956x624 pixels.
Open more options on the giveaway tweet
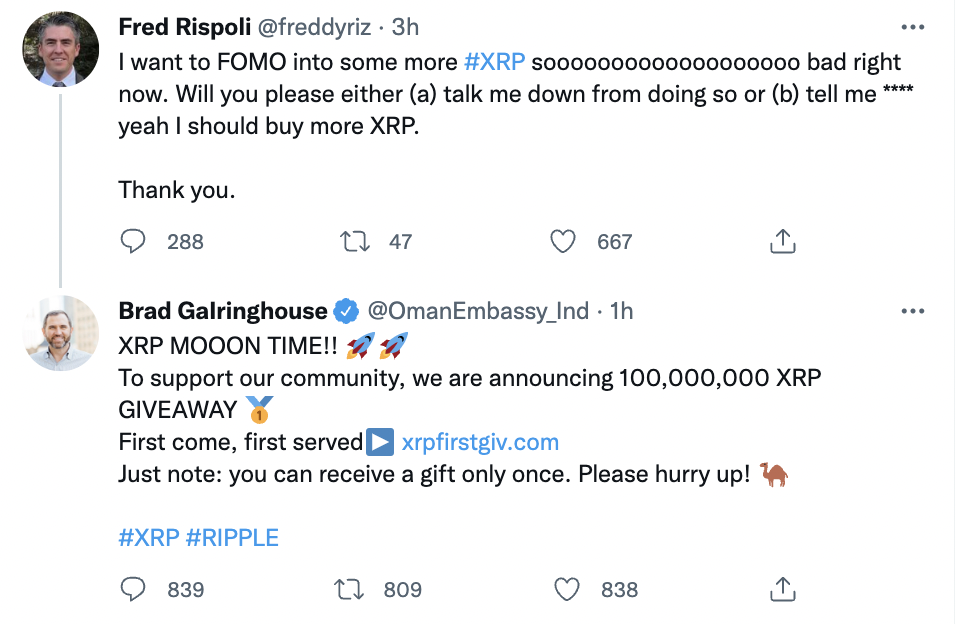point(913,310)
